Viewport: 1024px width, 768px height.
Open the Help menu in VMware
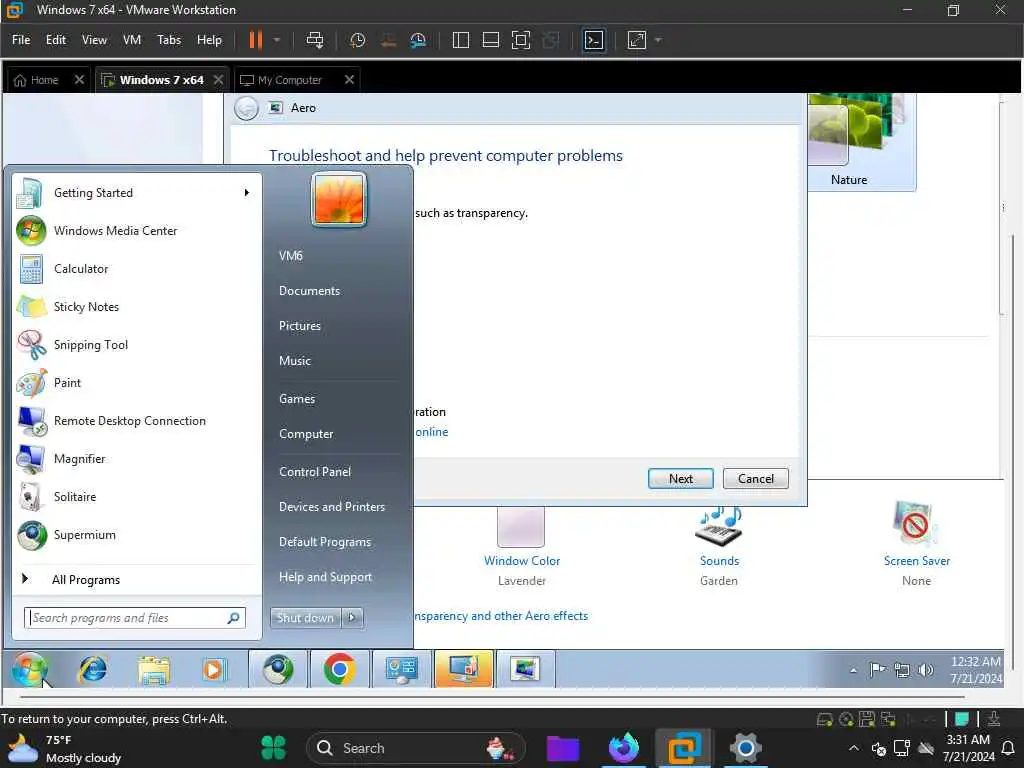click(209, 40)
